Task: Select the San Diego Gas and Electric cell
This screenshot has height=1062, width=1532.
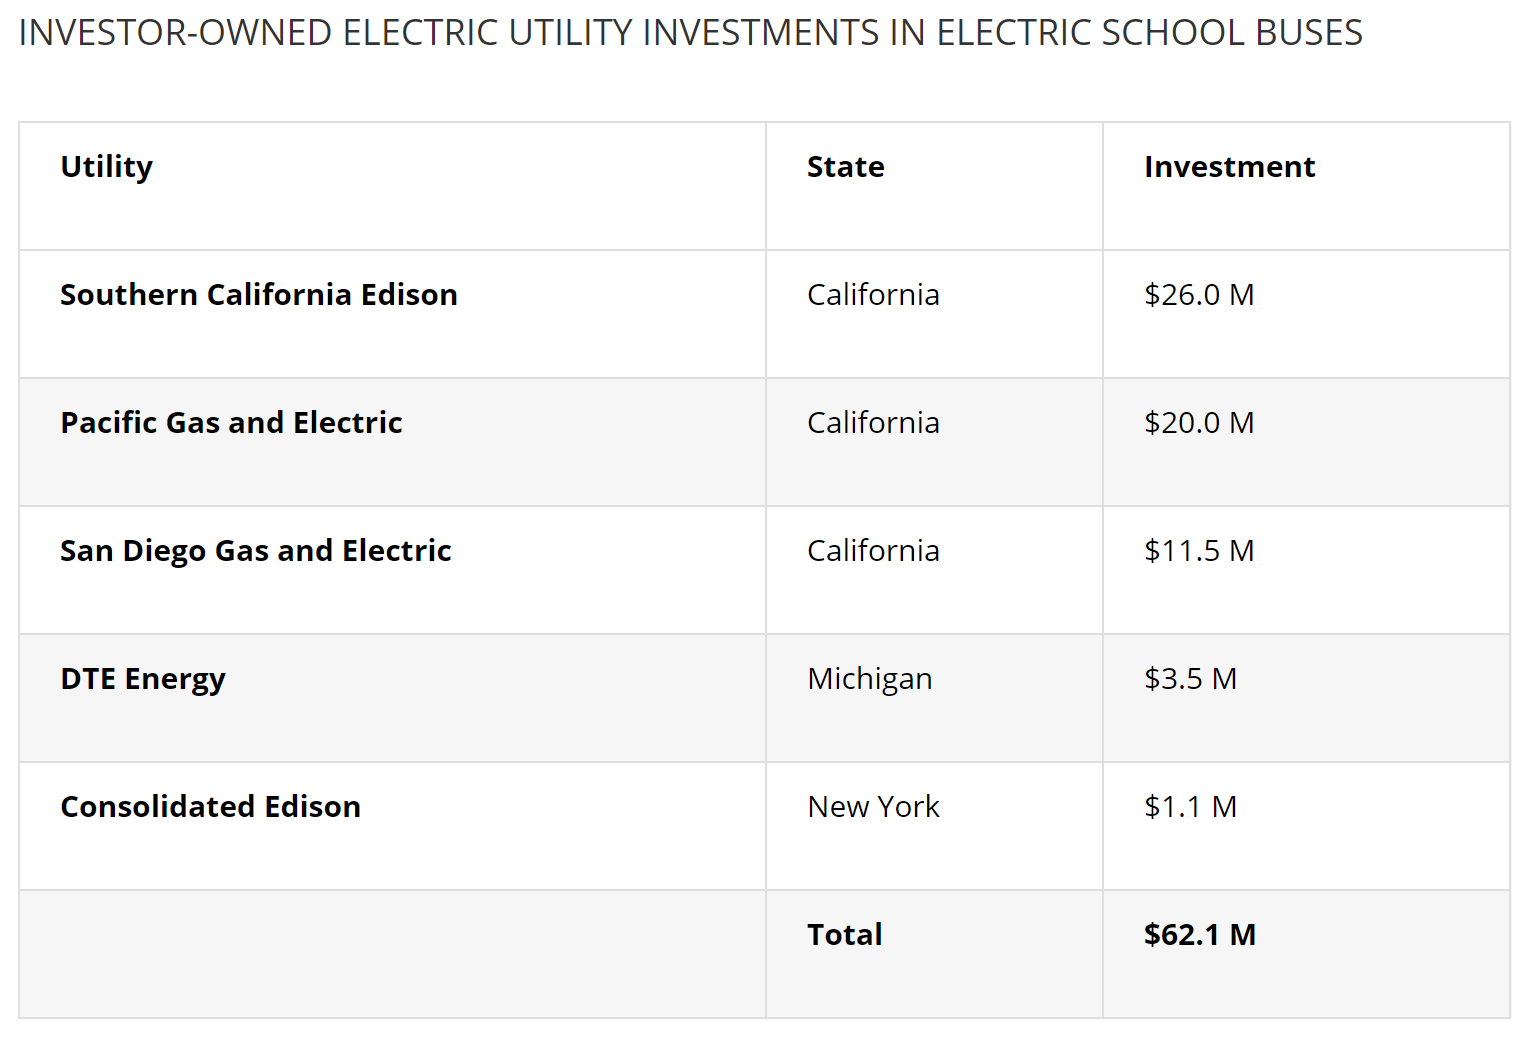Action: click(x=256, y=551)
